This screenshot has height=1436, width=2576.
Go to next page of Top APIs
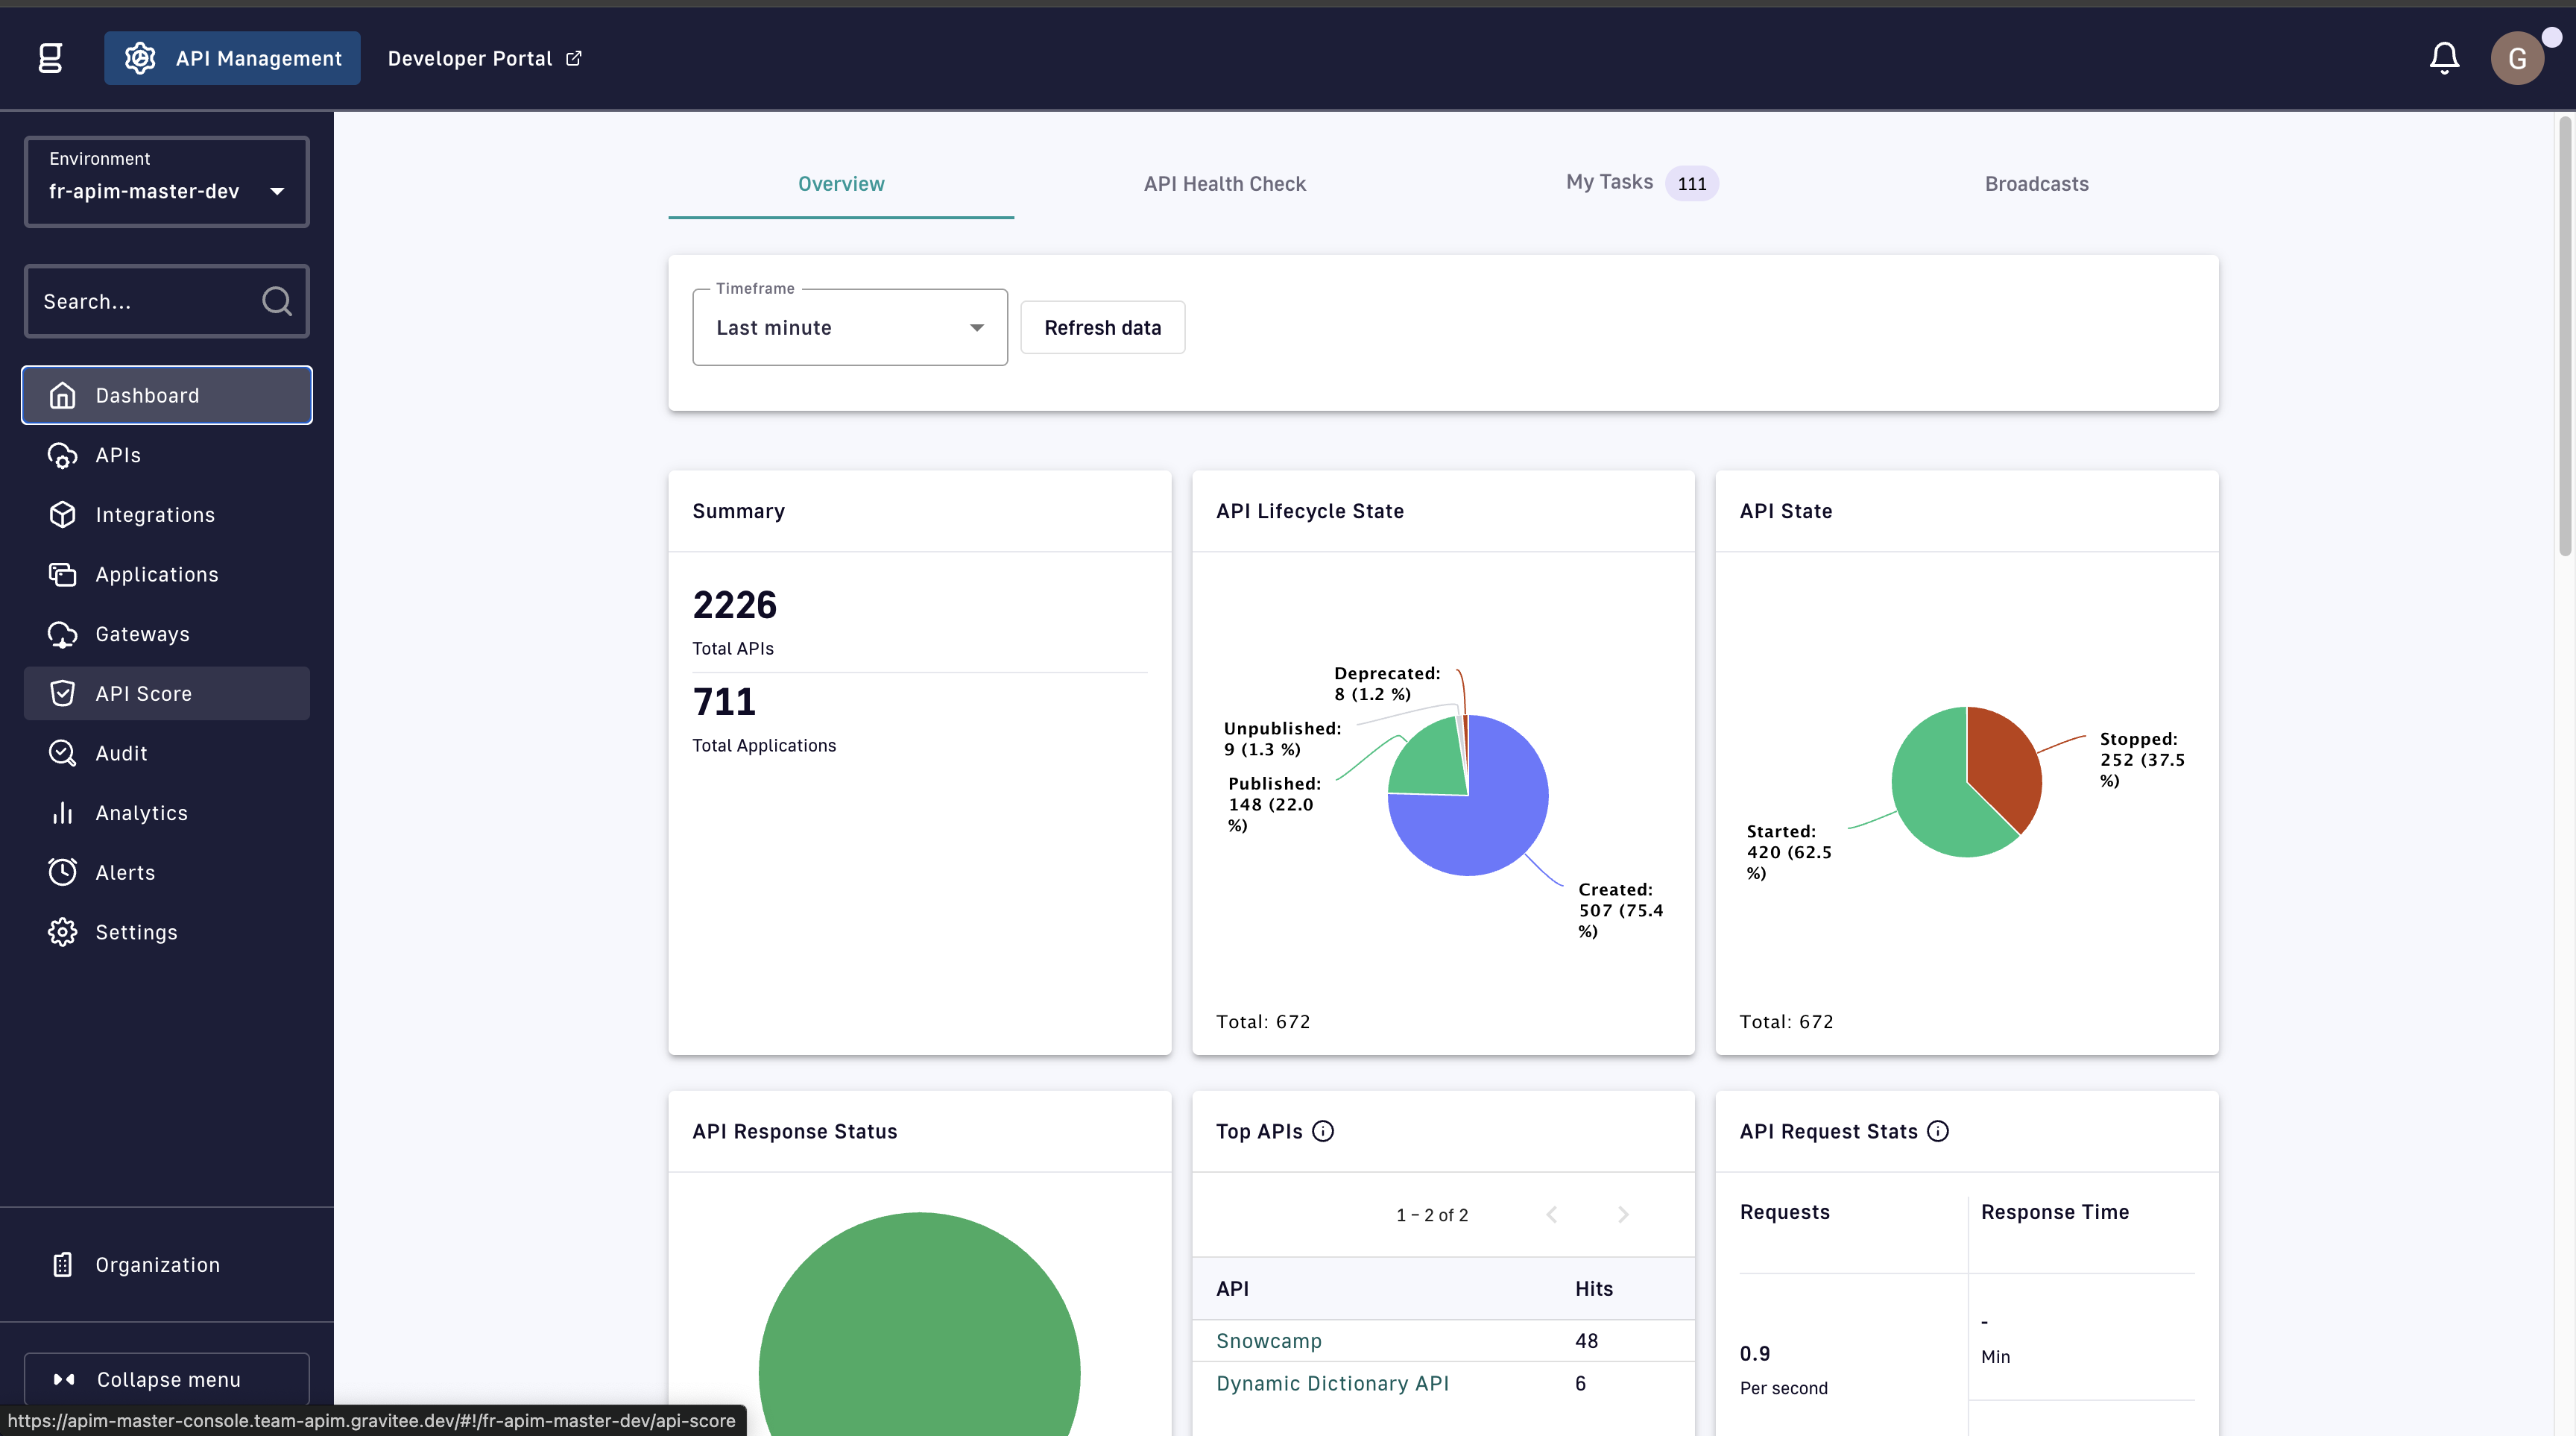pos(1623,1214)
